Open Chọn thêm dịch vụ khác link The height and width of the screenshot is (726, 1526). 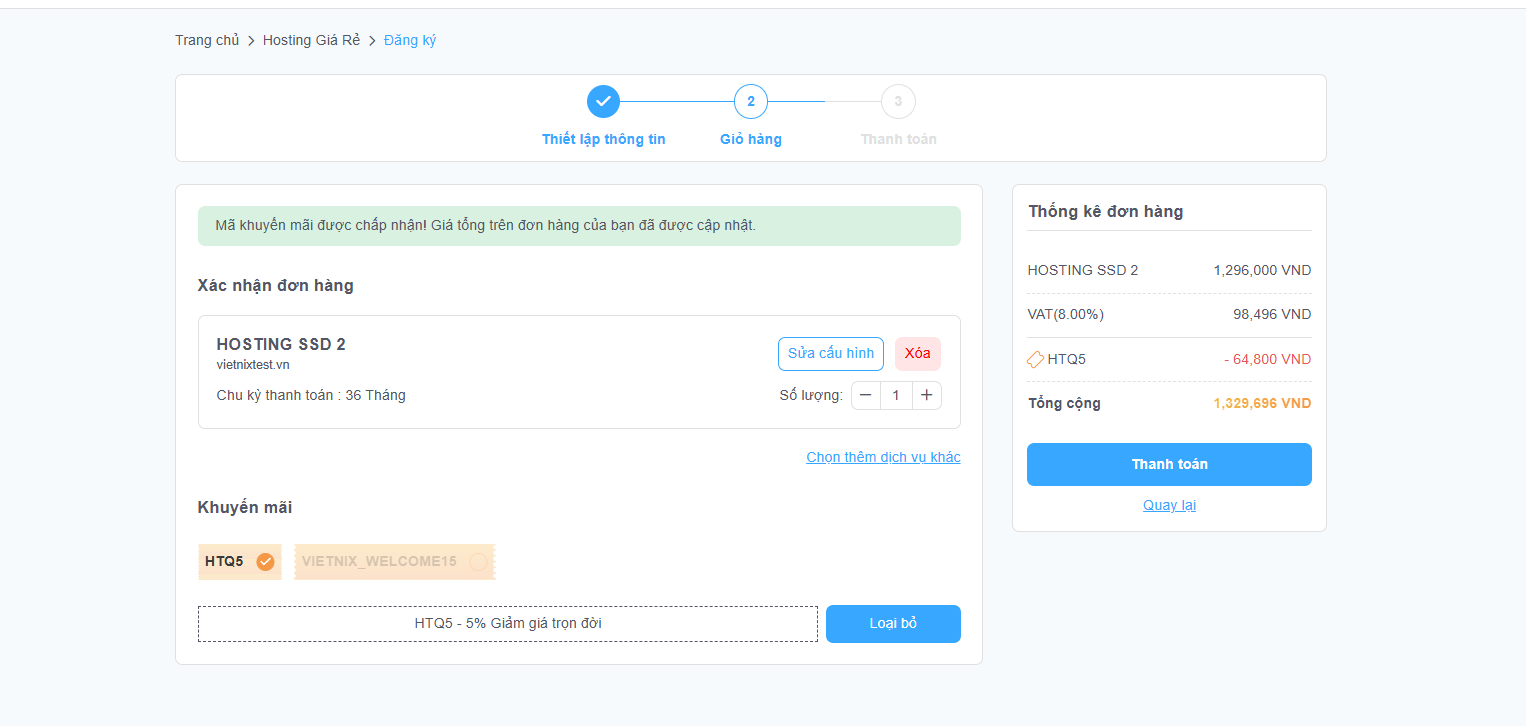click(882, 457)
